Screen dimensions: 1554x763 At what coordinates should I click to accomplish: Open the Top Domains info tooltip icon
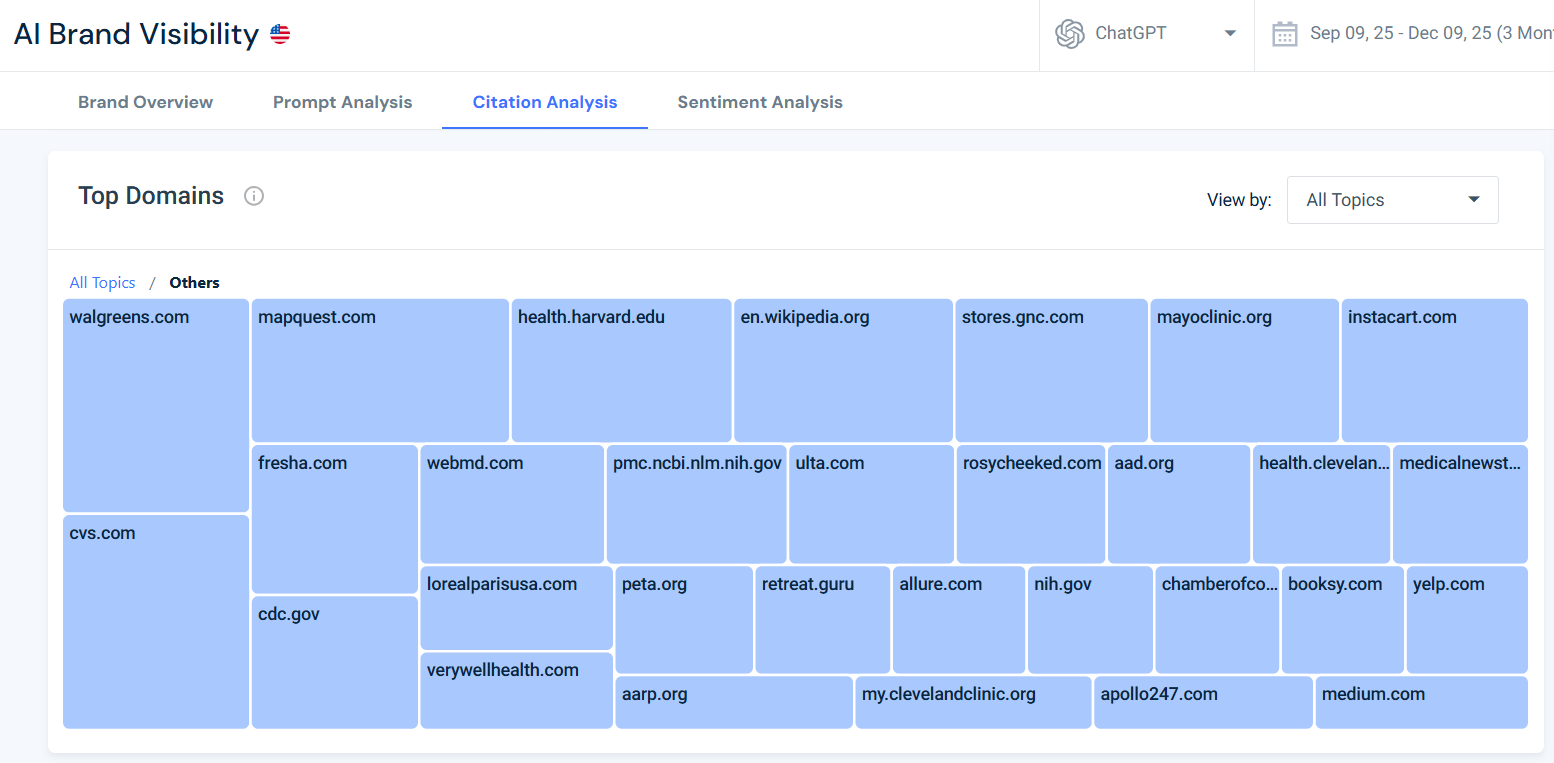tap(253, 196)
